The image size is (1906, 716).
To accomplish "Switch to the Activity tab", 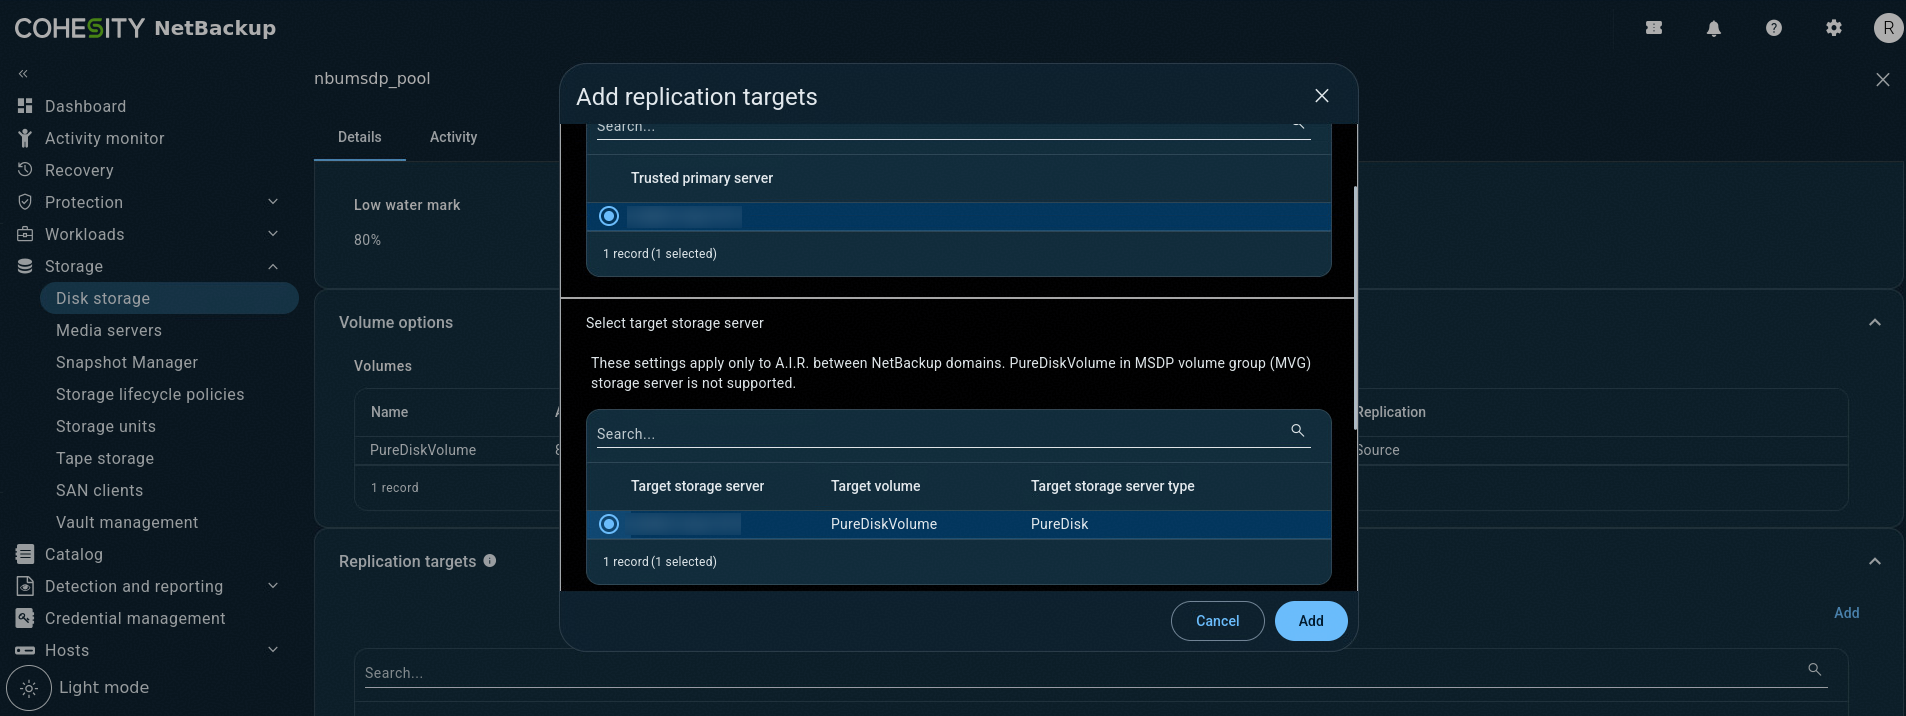I will 453,137.
